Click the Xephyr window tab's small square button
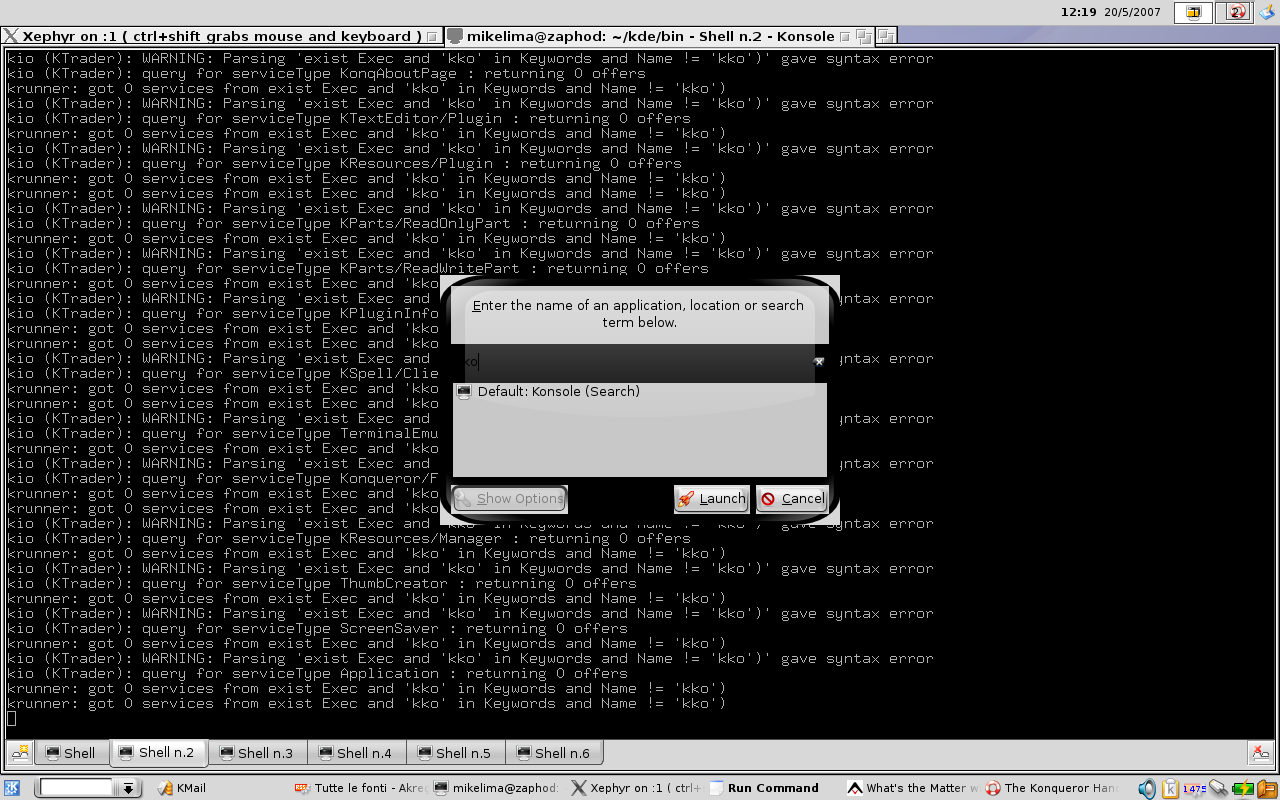This screenshot has height=800, width=1280. (432, 37)
